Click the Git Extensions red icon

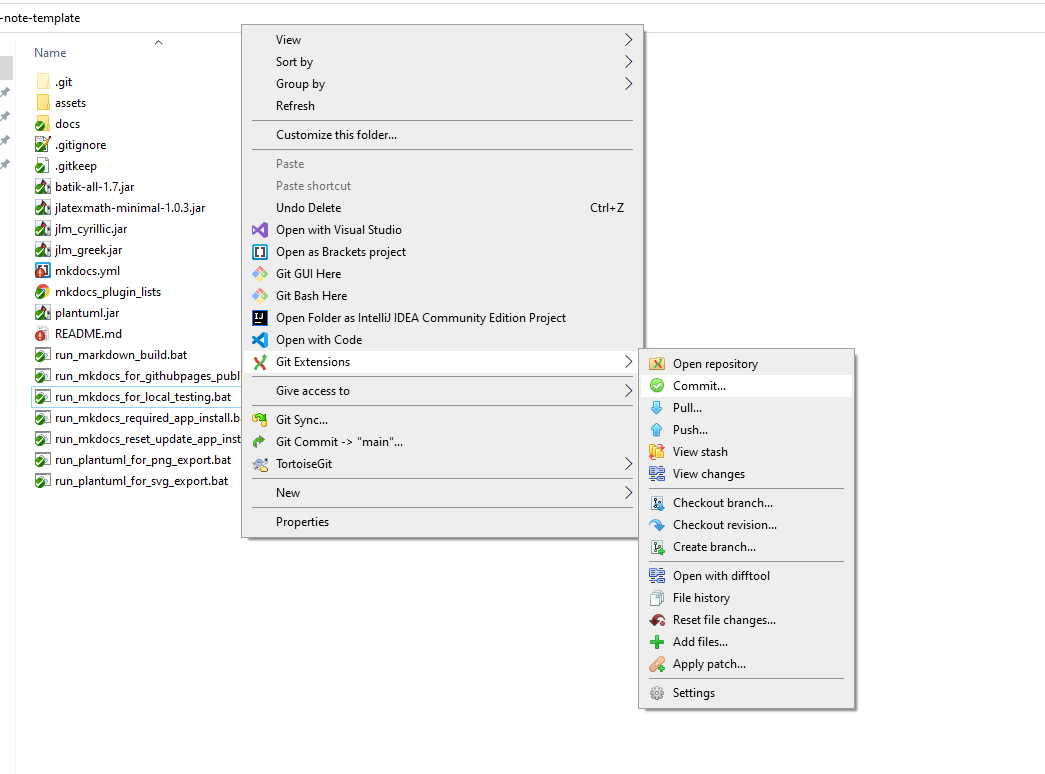coord(260,361)
